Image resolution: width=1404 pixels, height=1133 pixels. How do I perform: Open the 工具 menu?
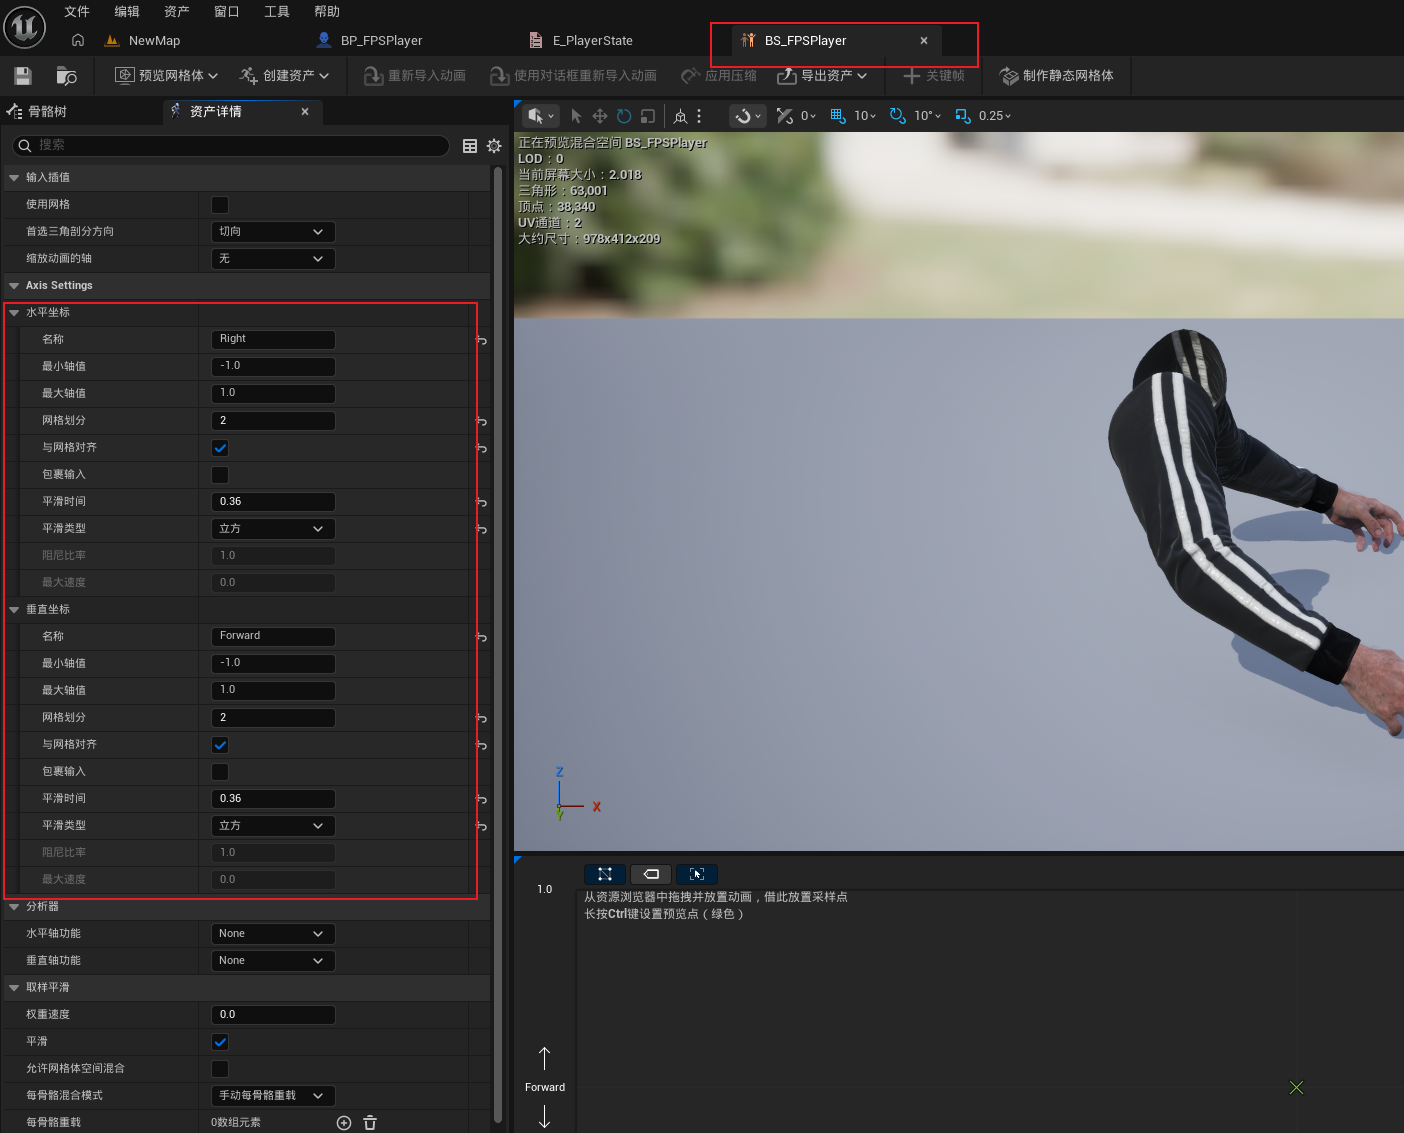pyautogui.click(x=277, y=12)
